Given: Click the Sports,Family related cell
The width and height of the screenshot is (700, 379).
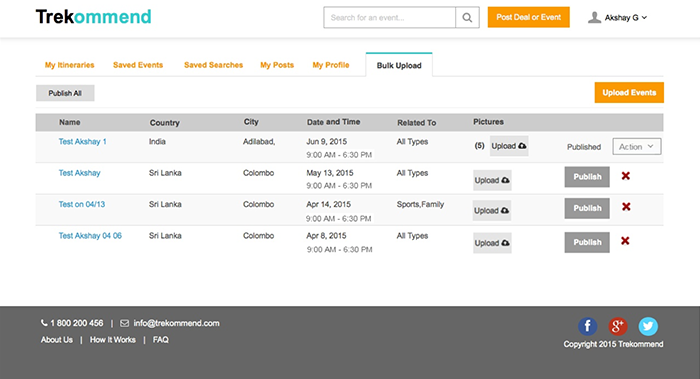Looking at the screenshot, I should pos(420,204).
